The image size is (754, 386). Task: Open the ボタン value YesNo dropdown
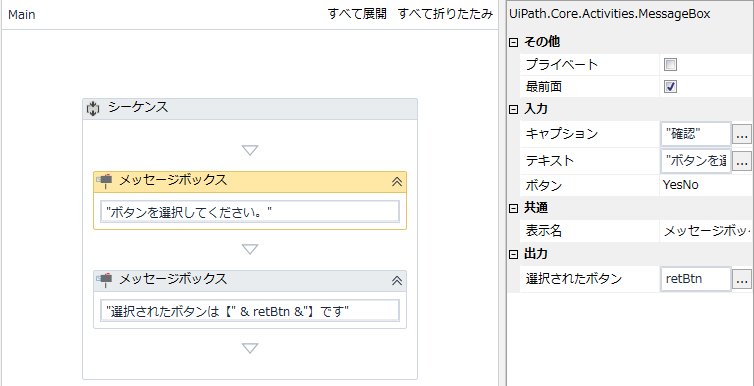[x=706, y=185]
